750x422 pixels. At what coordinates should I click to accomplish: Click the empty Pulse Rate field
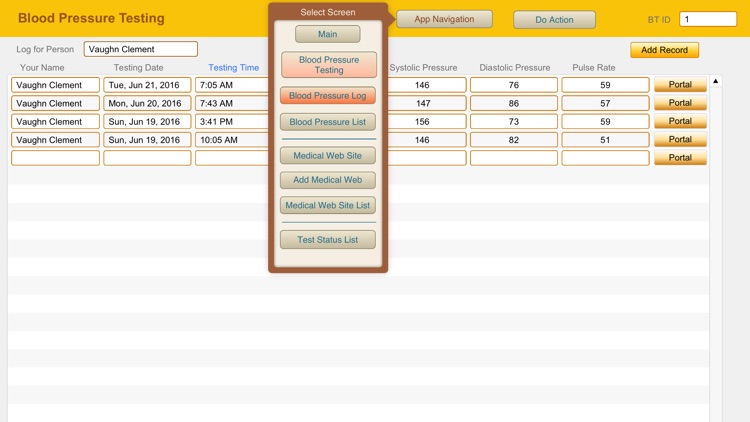point(605,158)
